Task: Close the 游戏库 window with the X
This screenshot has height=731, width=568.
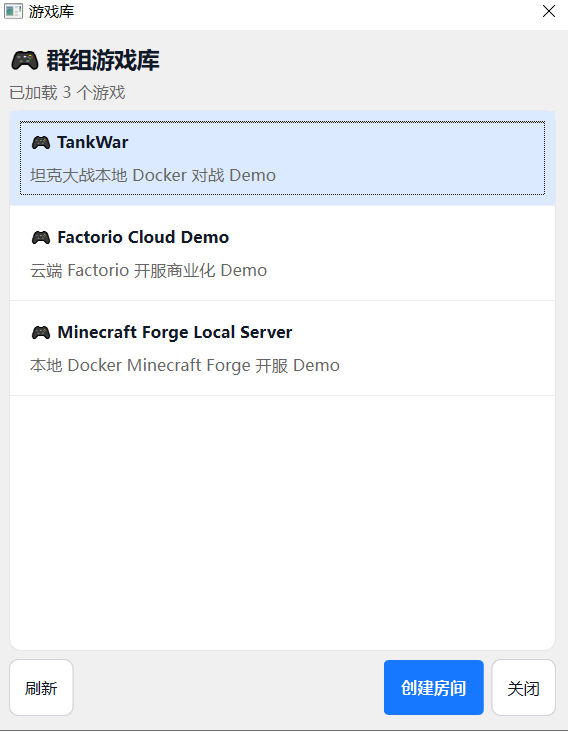Action: [x=549, y=11]
